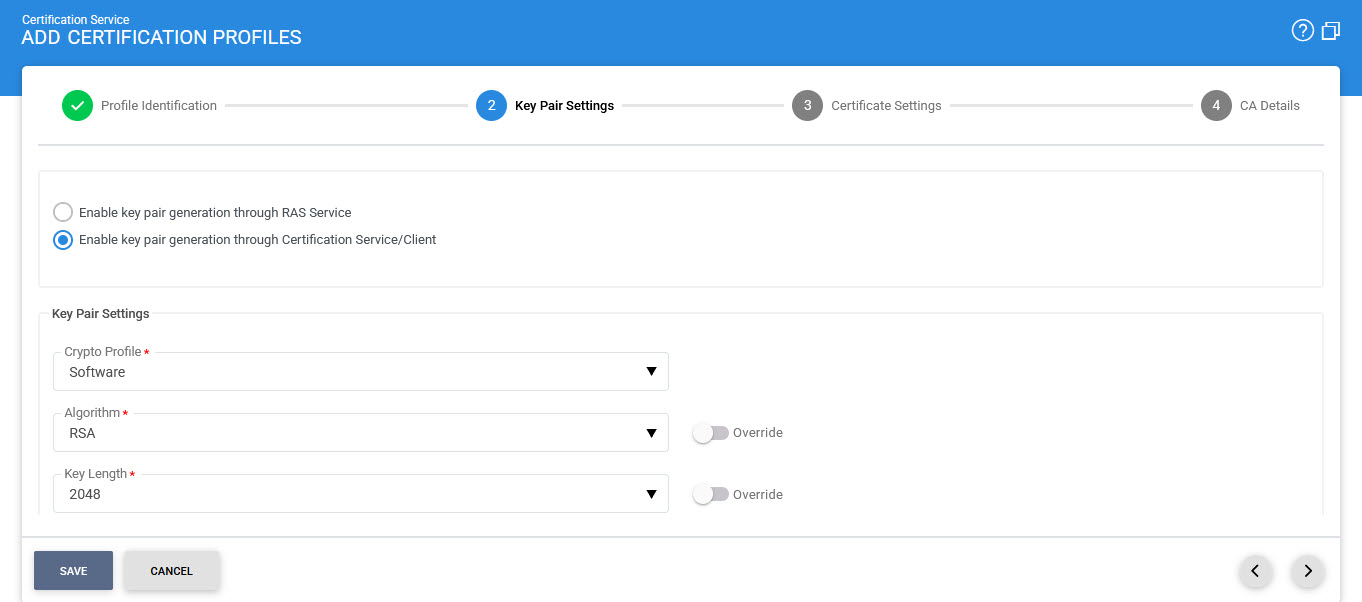Switch to Profile Identification step
The width and height of the screenshot is (1362, 602).
(x=158, y=106)
